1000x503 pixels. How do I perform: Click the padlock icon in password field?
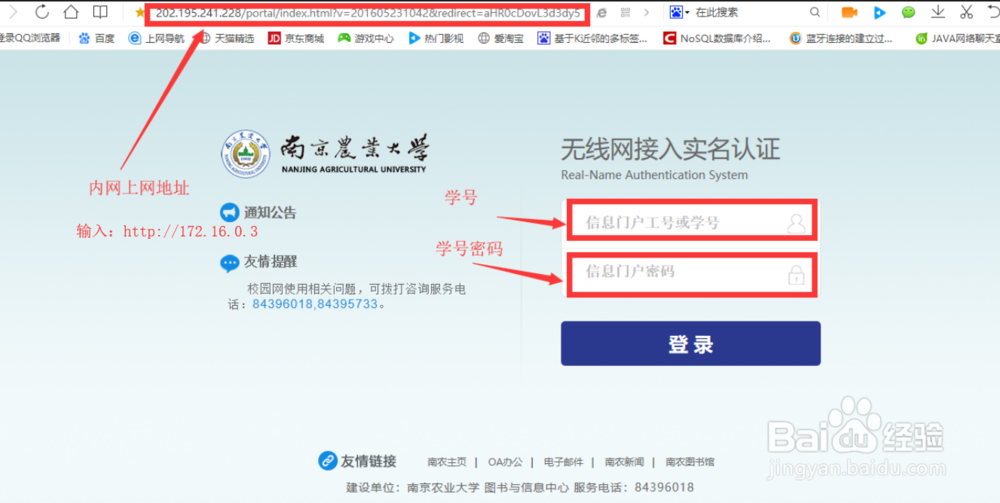[796, 275]
